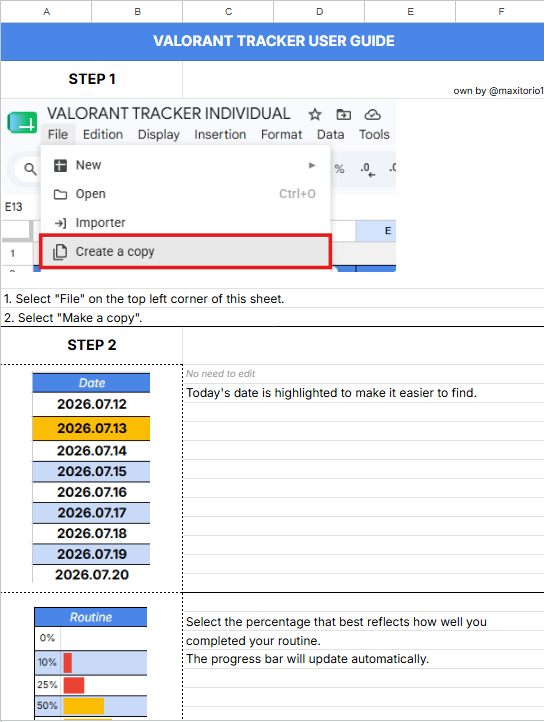Screen dimensions: 544x722
Task: Select the top column E header
Action: [x=410, y=12]
